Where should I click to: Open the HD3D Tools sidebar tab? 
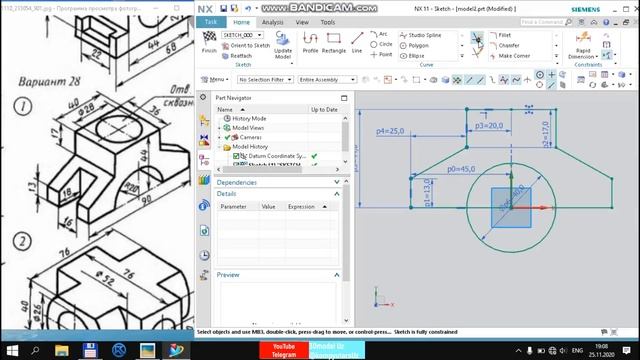click(x=204, y=205)
